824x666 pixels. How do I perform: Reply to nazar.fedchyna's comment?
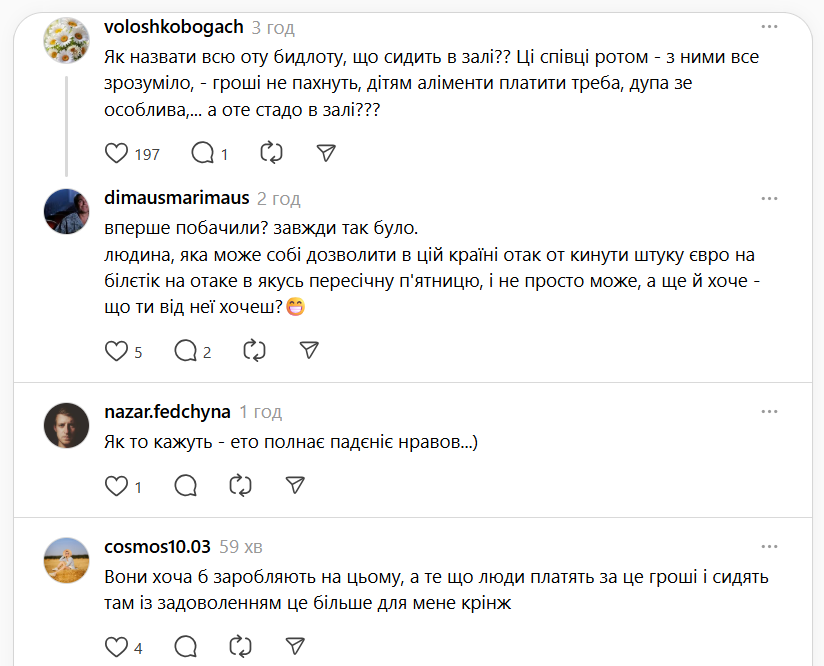point(186,486)
